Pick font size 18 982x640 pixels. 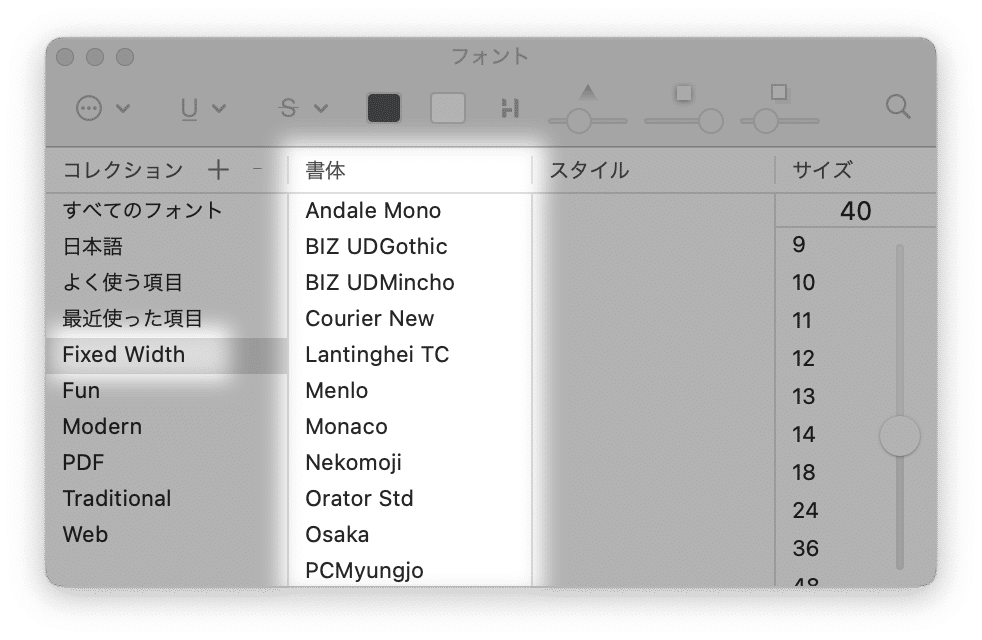[804, 472]
